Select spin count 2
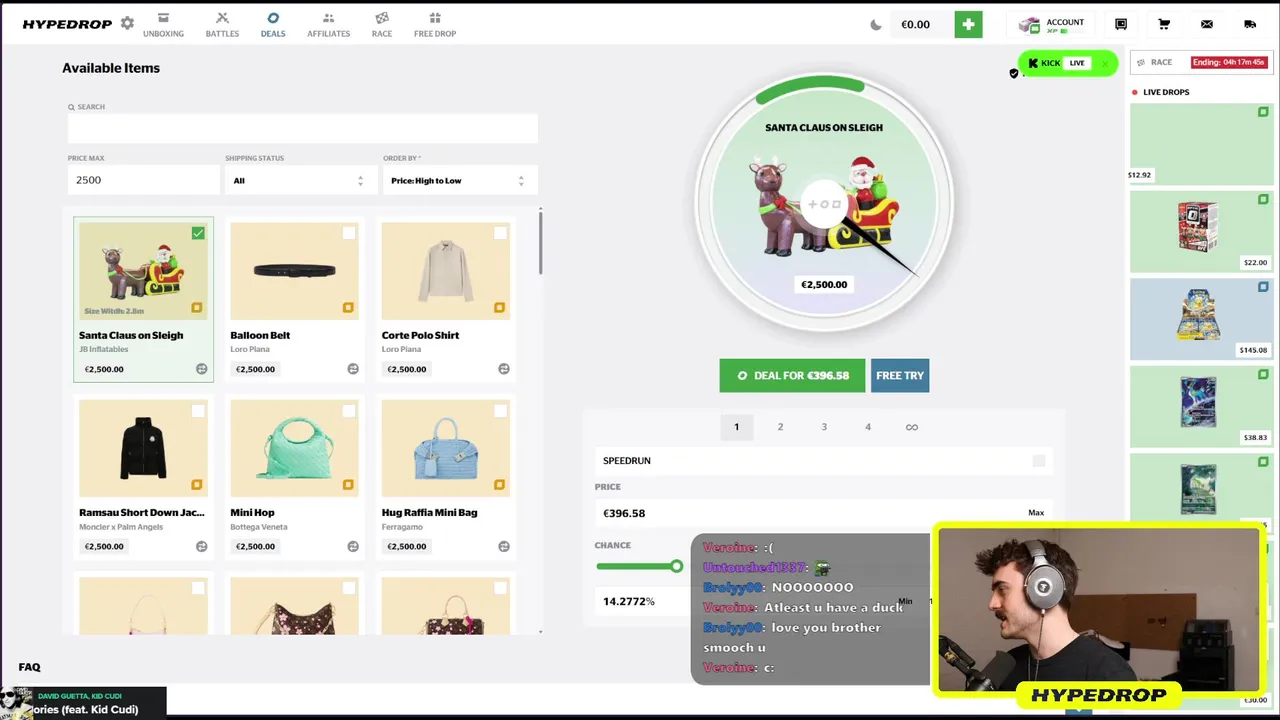1280x720 pixels. [x=780, y=427]
